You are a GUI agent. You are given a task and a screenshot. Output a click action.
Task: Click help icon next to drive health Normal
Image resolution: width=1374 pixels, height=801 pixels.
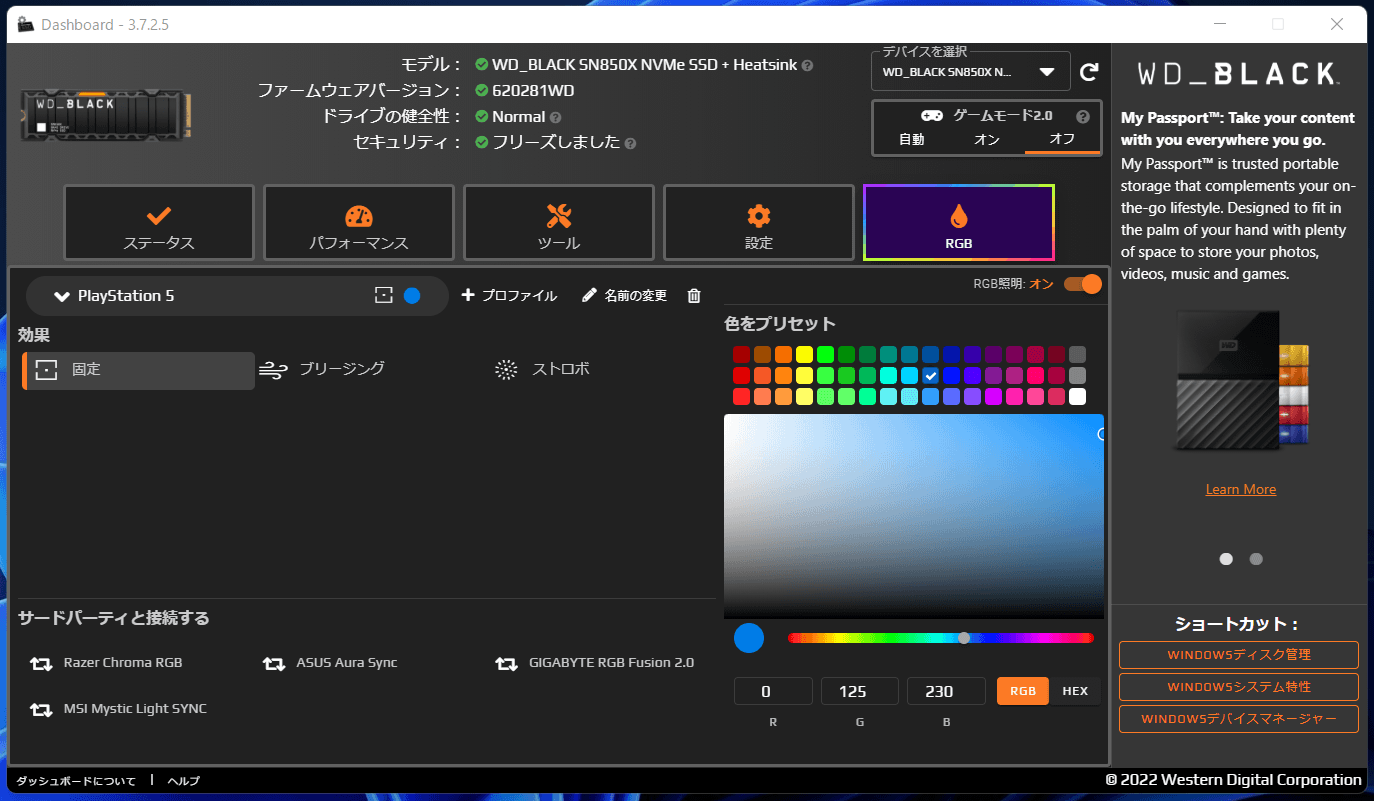point(554,117)
